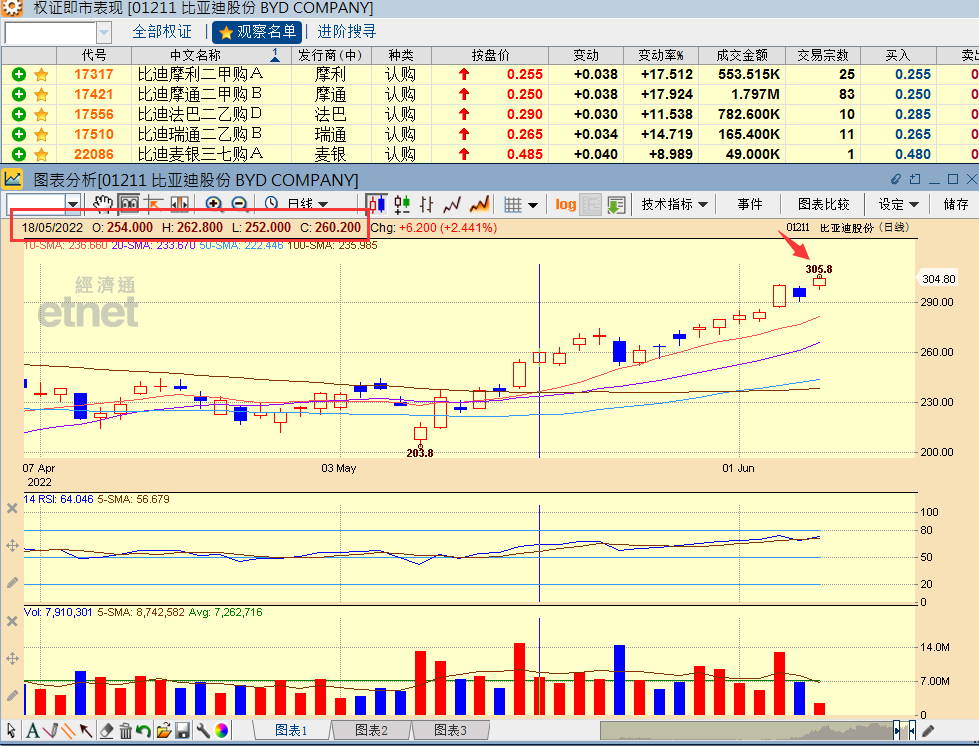Select the orange parallel lines tool

coord(67,730)
